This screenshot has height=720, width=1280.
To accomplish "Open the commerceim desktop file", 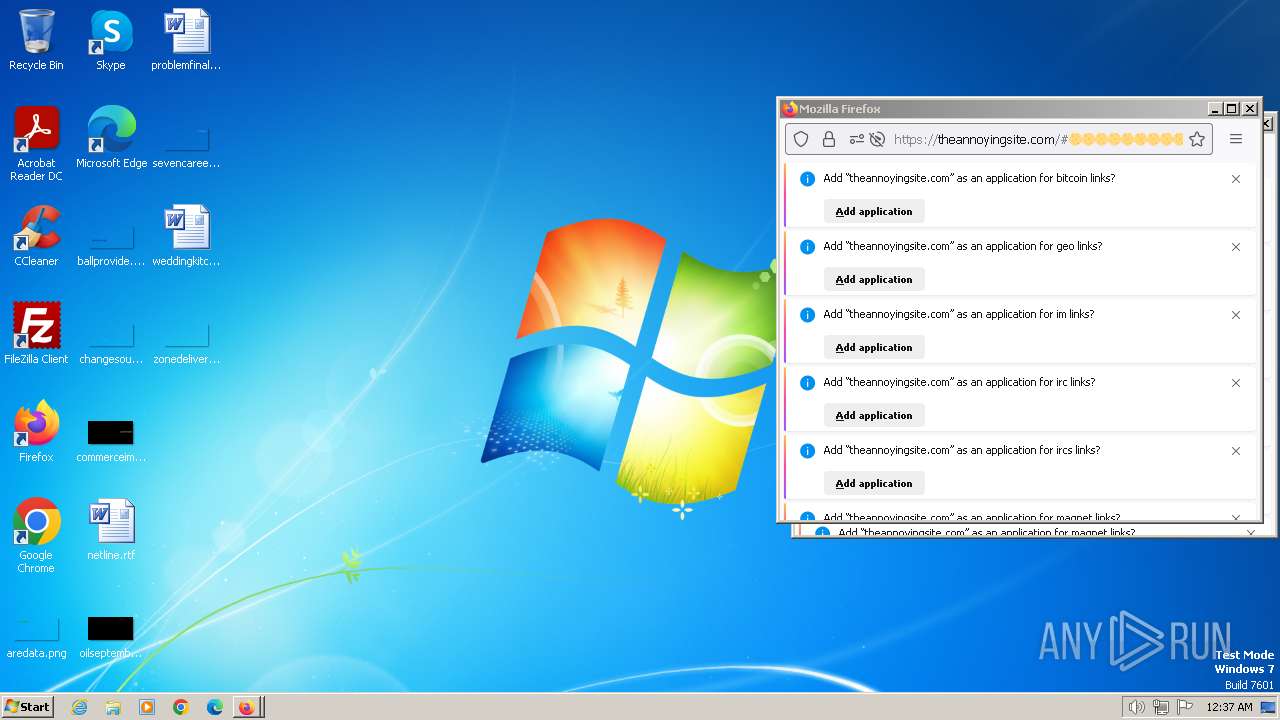I will pyautogui.click(x=111, y=440).
